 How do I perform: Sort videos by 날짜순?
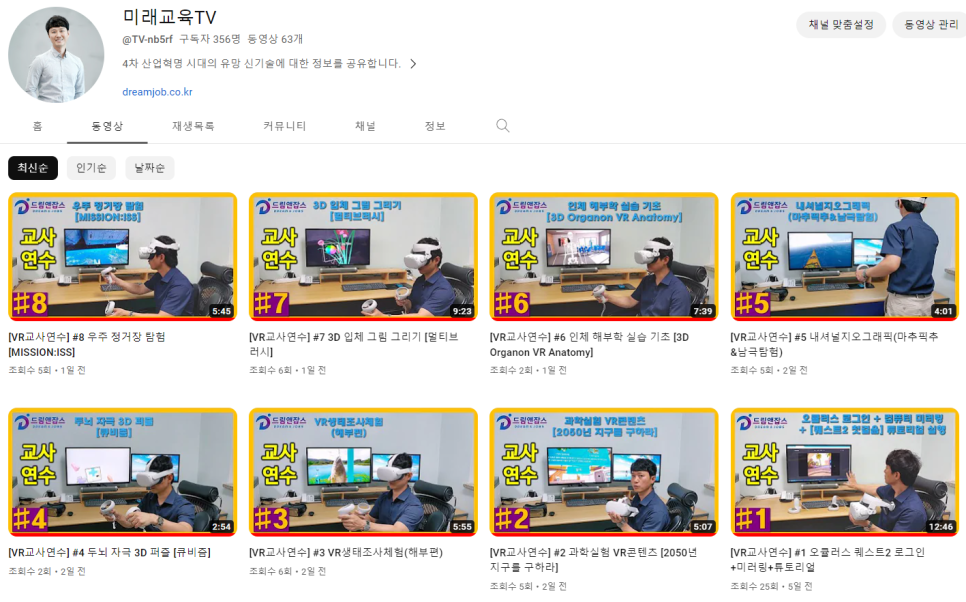coord(150,168)
